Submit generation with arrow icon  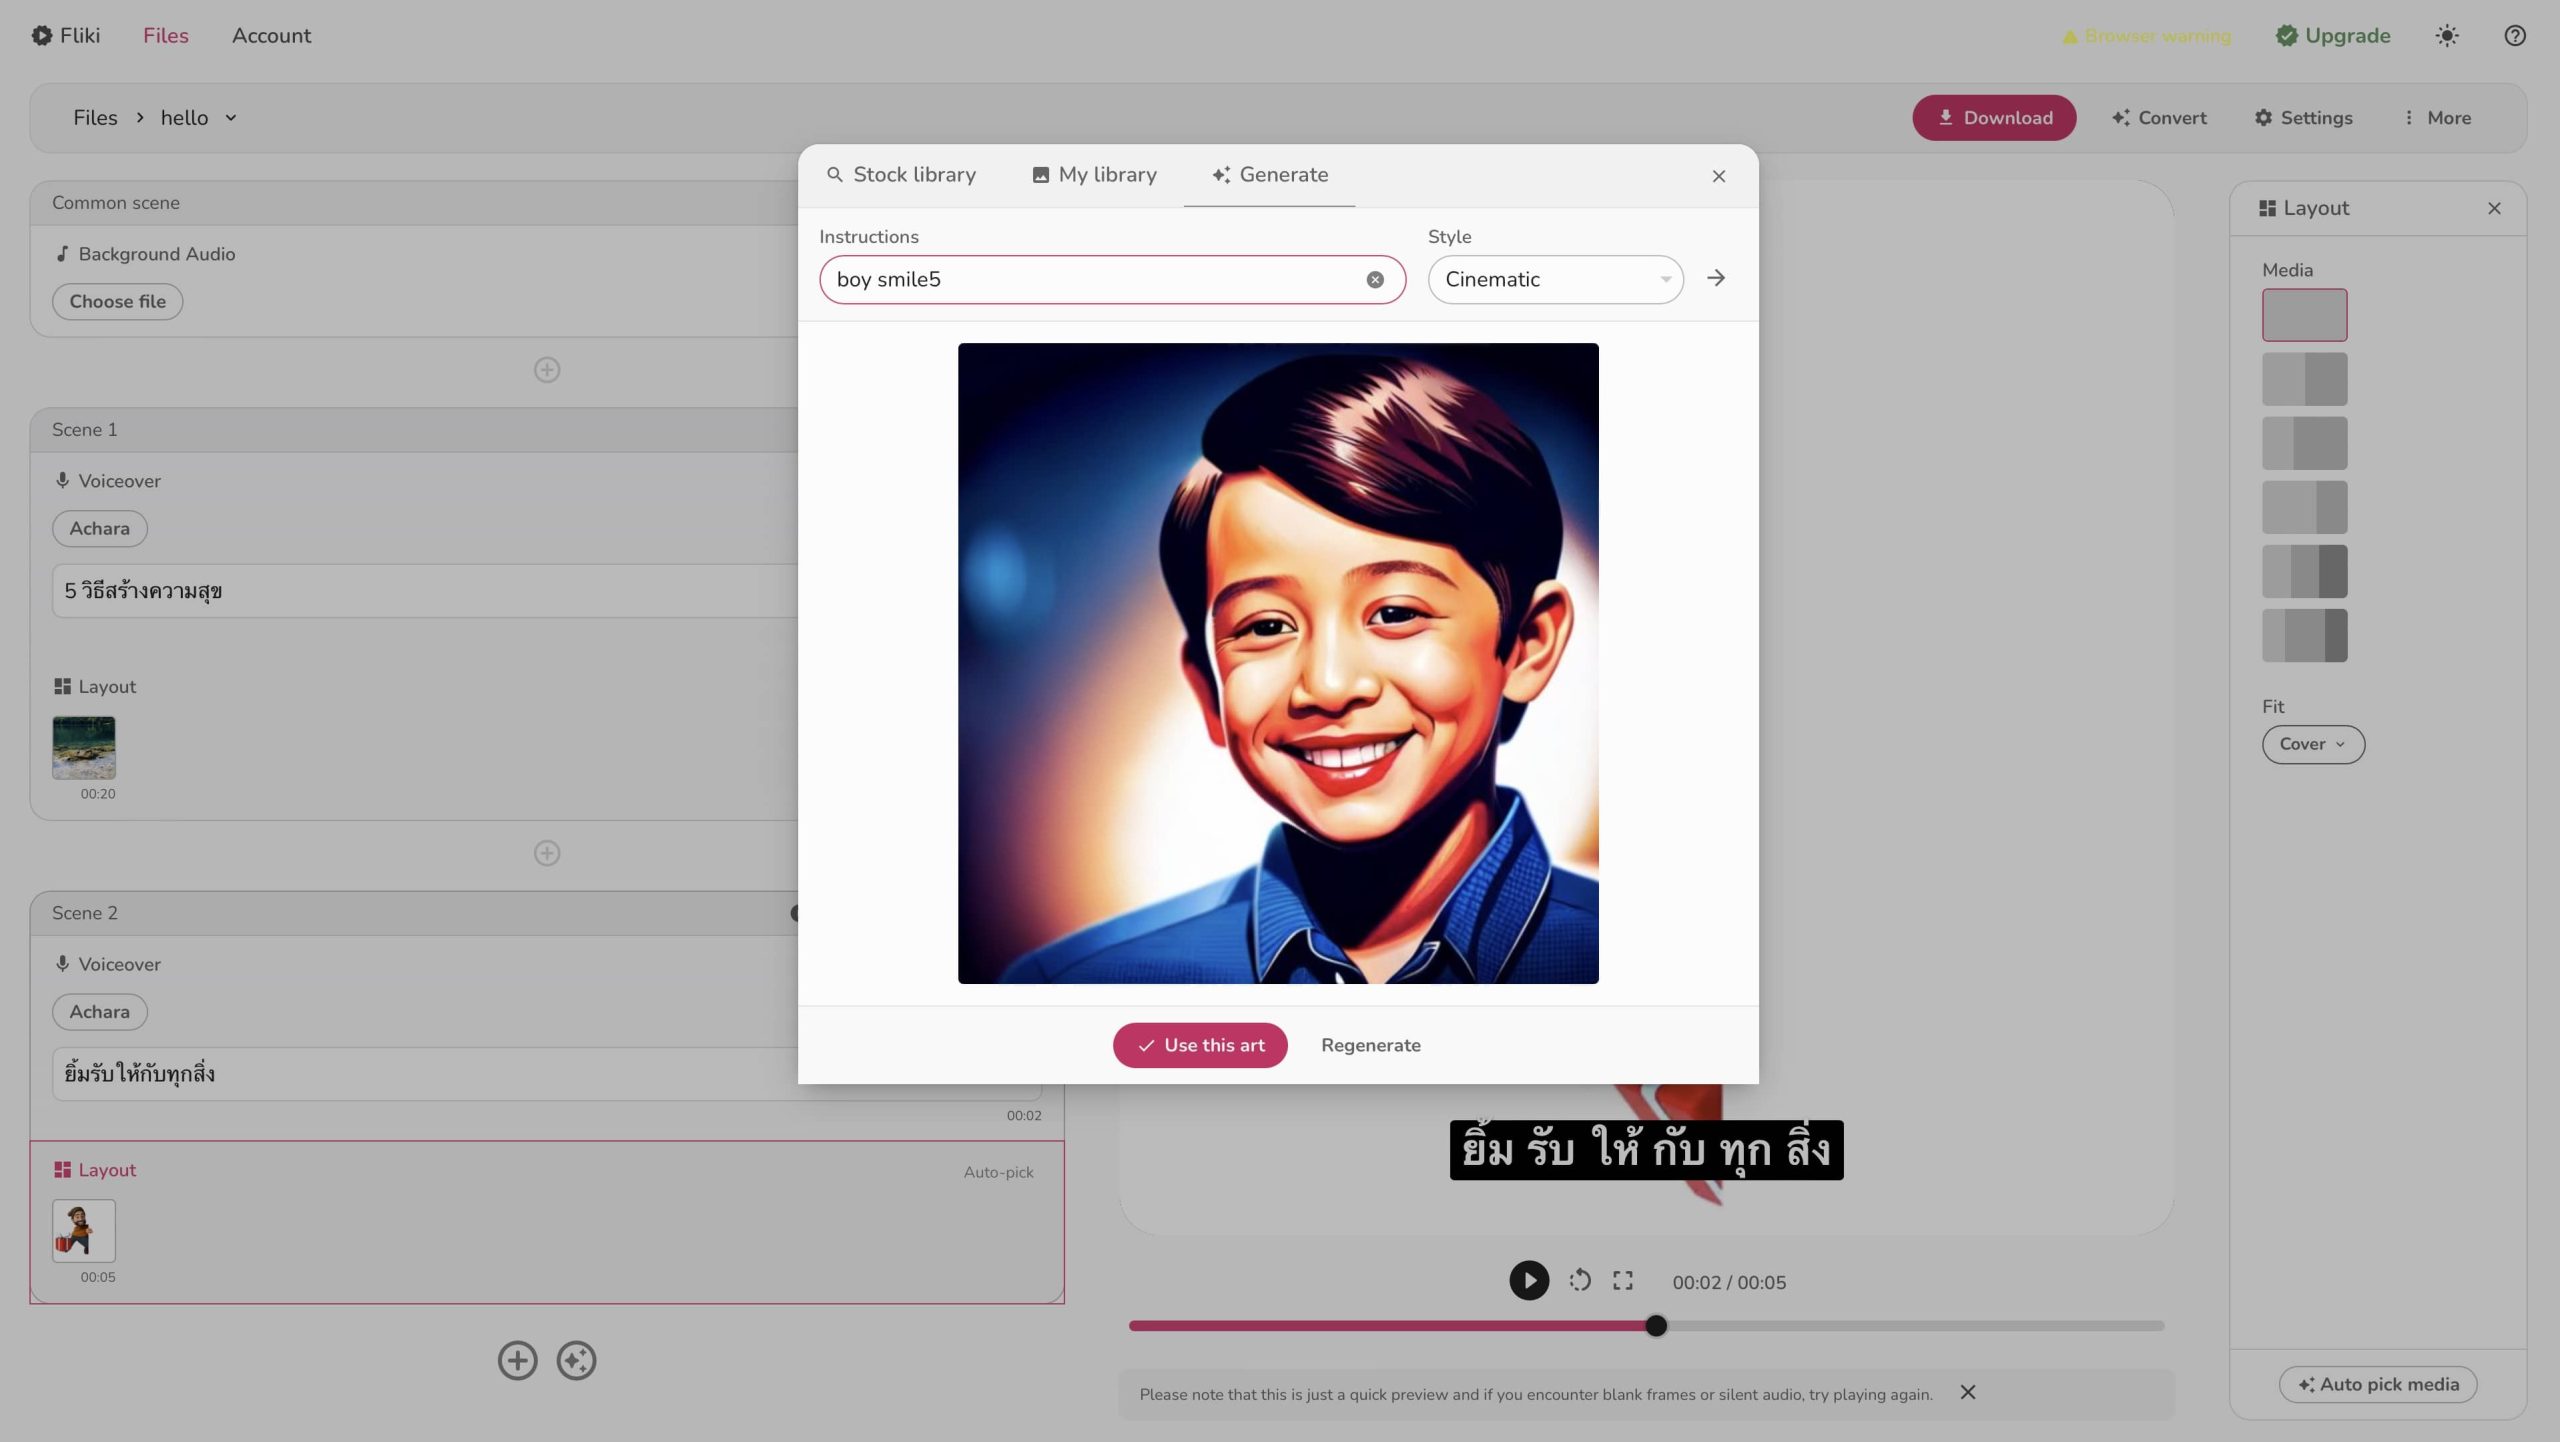click(1716, 278)
